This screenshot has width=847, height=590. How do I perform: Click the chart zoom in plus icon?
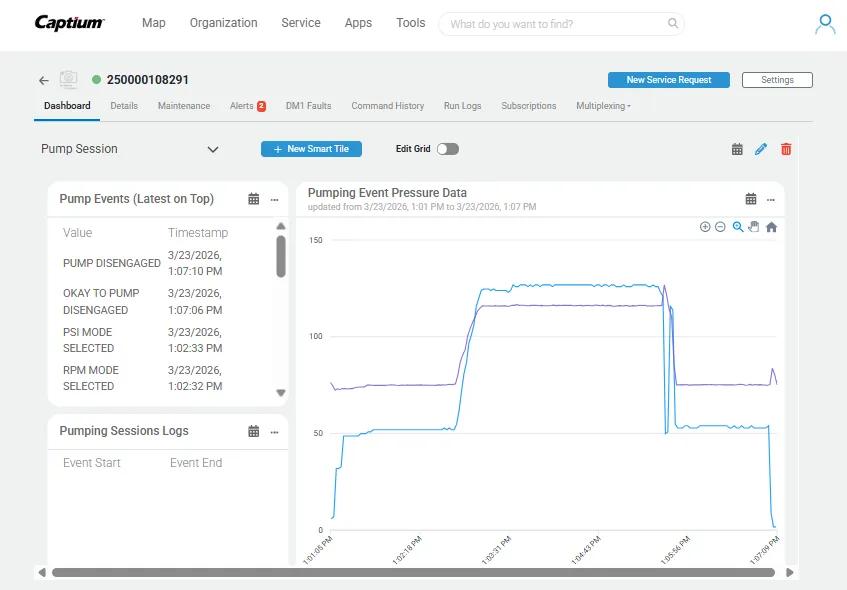(x=705, y=227)
